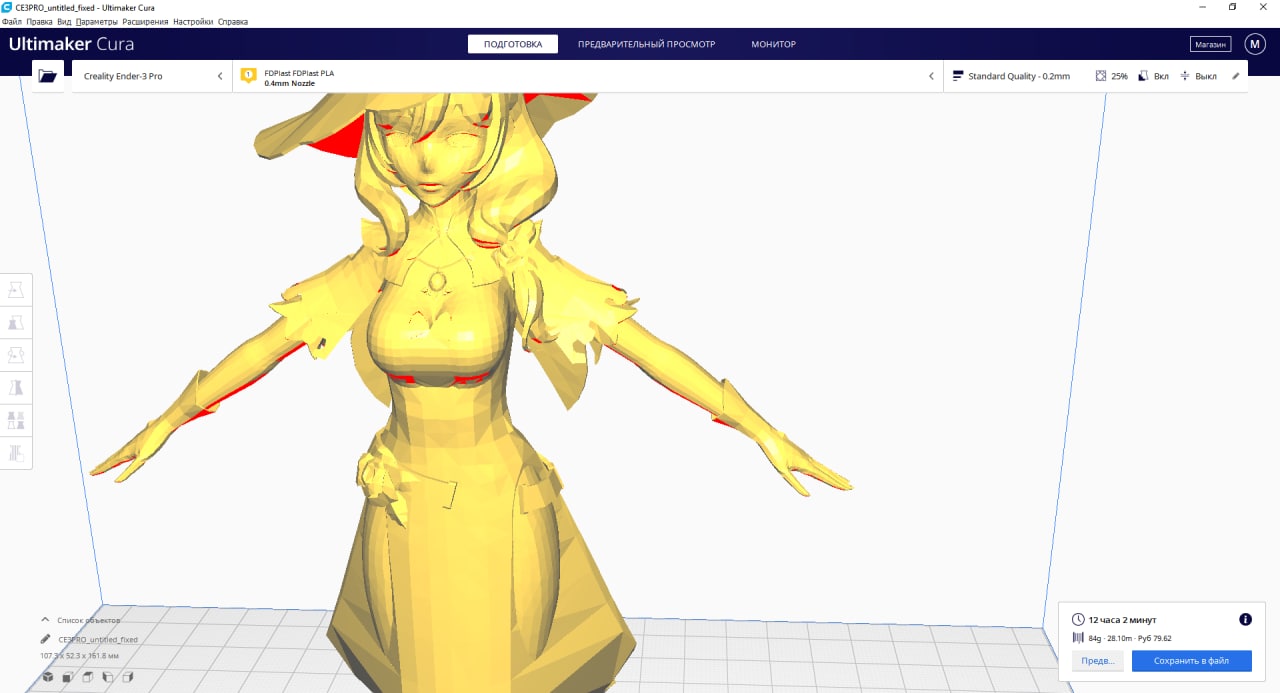The image size is (1280, 693).
Task: Click pencil icon beside CE3PRO_untitled_fixed
Action: point(45,639)
